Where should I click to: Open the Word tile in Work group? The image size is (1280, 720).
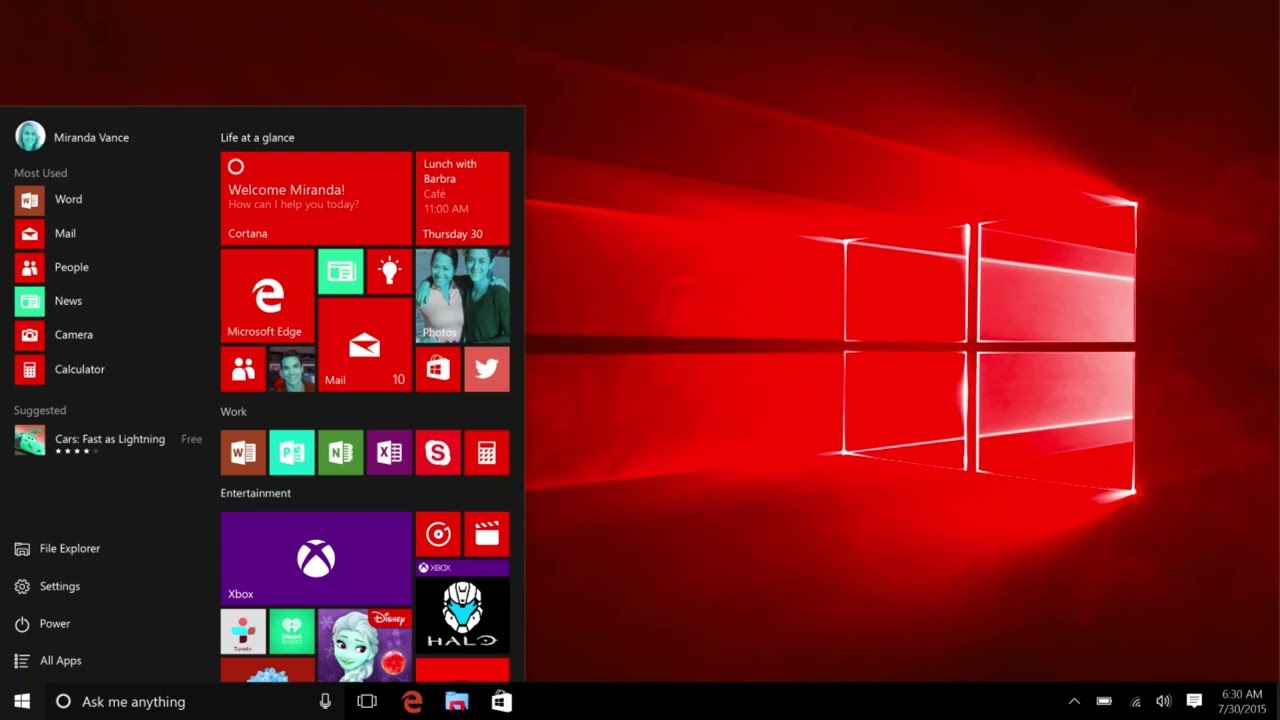[x=243, y=453]
